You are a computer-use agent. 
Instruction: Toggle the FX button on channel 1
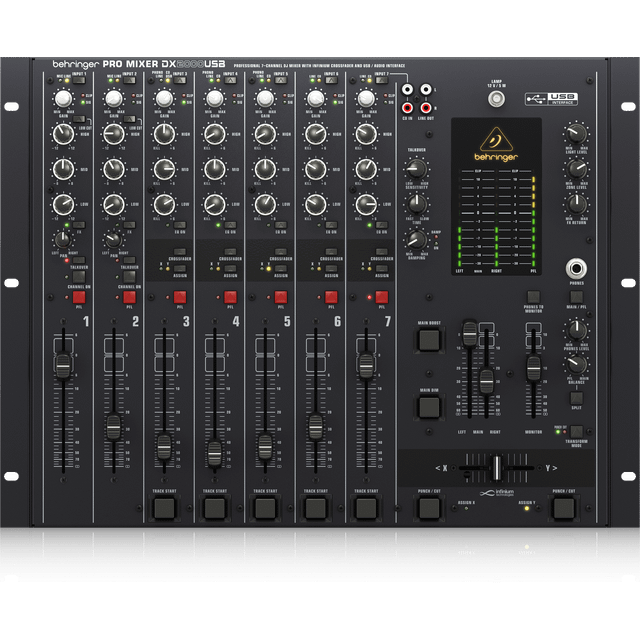click(x=79, y=225)
